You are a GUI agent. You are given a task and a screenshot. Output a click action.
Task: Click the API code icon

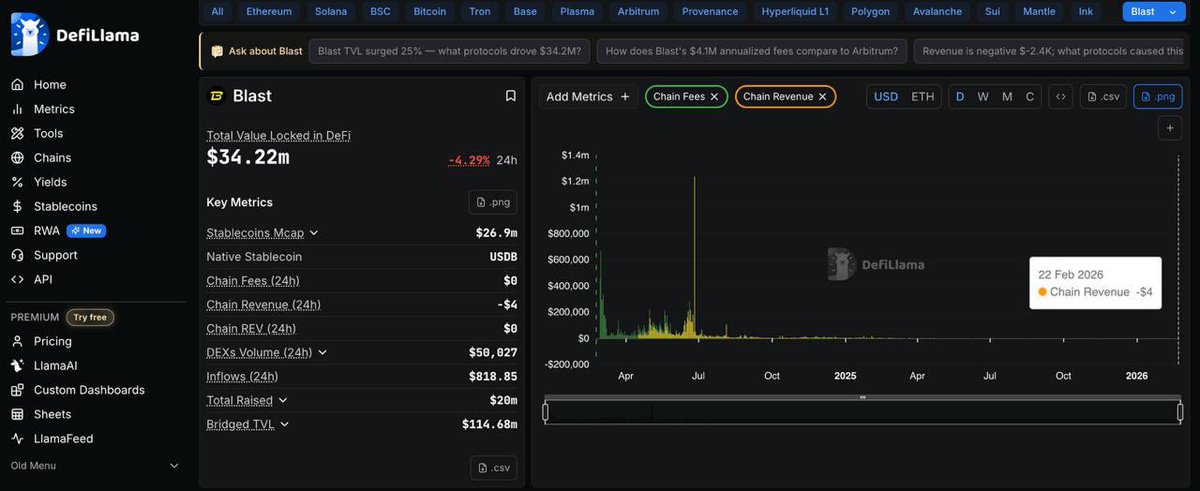tap(17, 279)
